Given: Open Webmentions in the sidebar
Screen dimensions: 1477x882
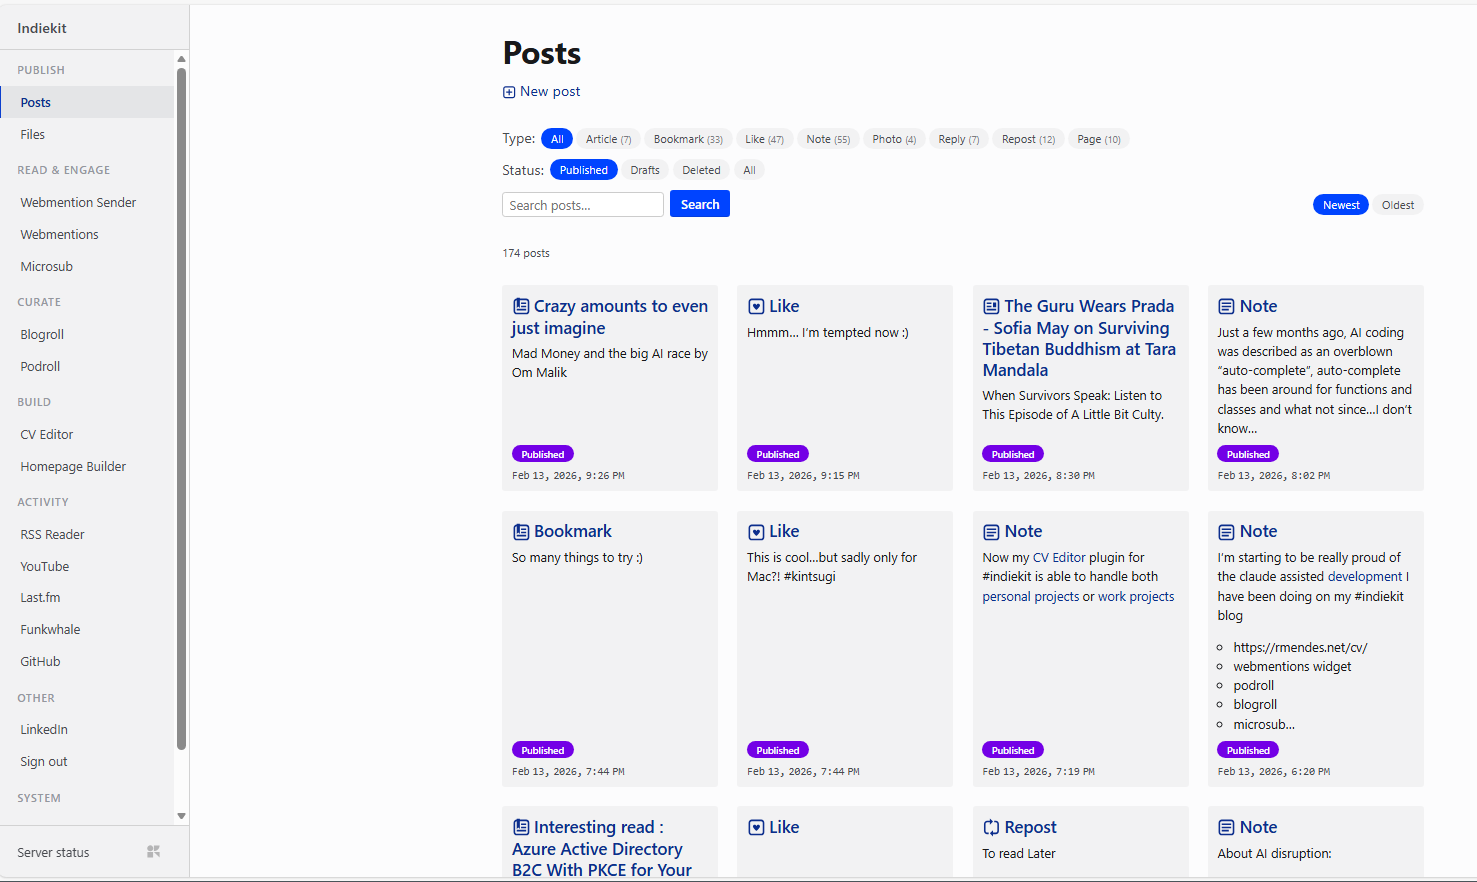Looking at the screenshot, I should click(60, 234).
